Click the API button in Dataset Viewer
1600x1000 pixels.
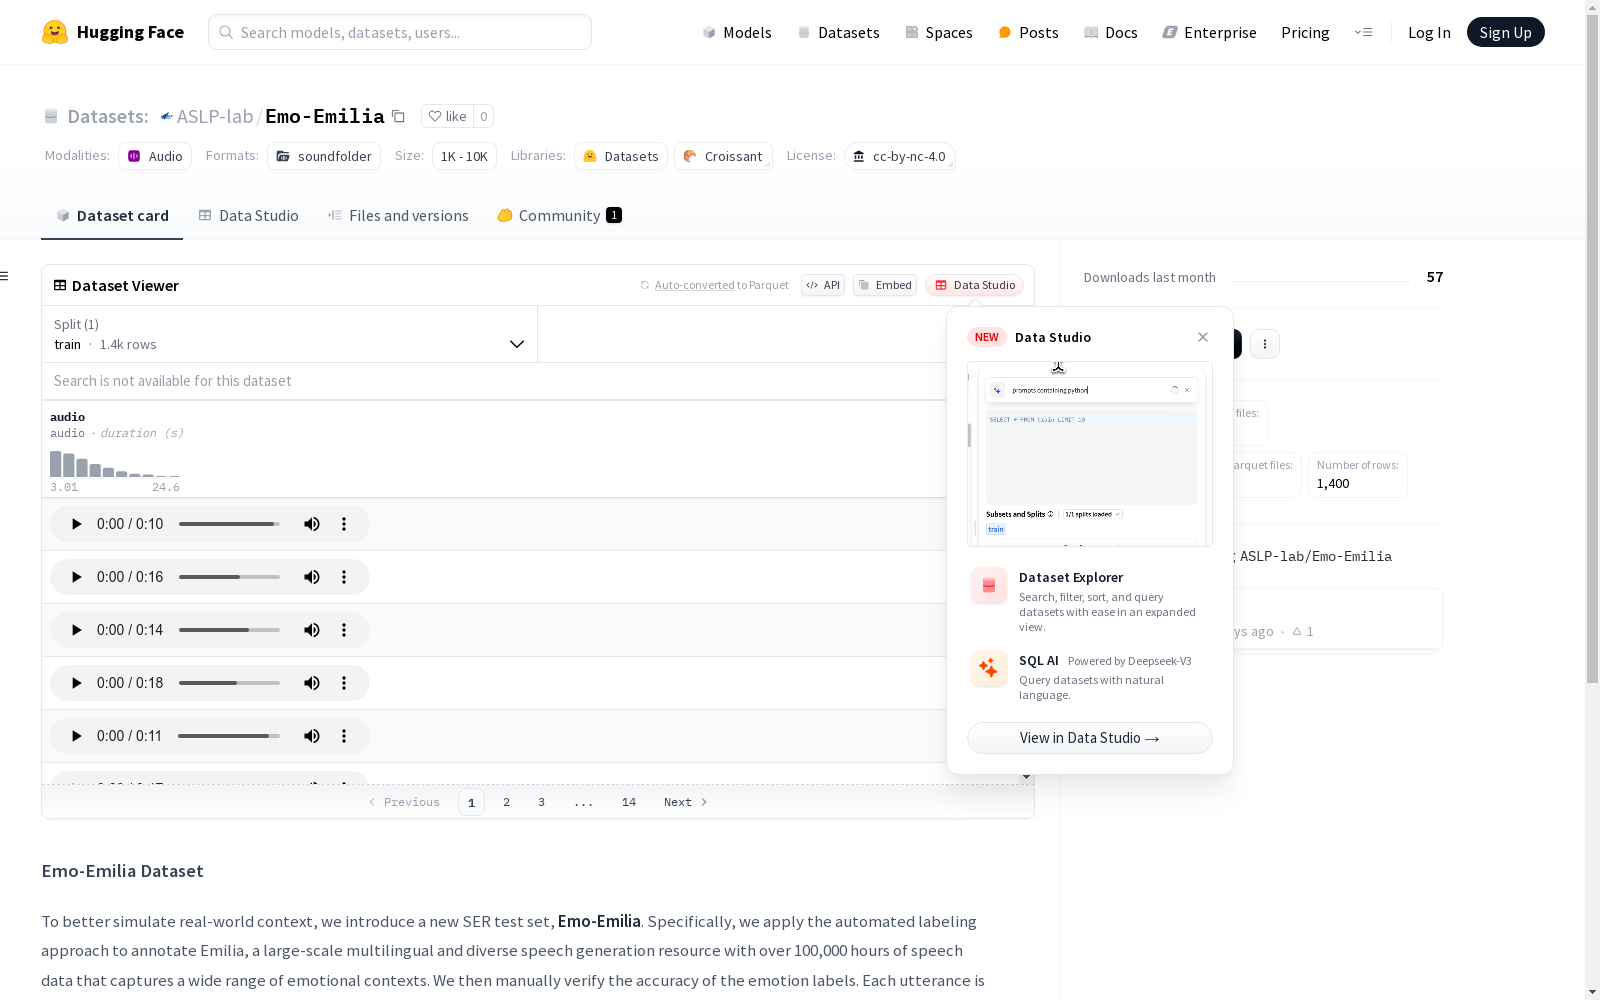tap(823, 285)
